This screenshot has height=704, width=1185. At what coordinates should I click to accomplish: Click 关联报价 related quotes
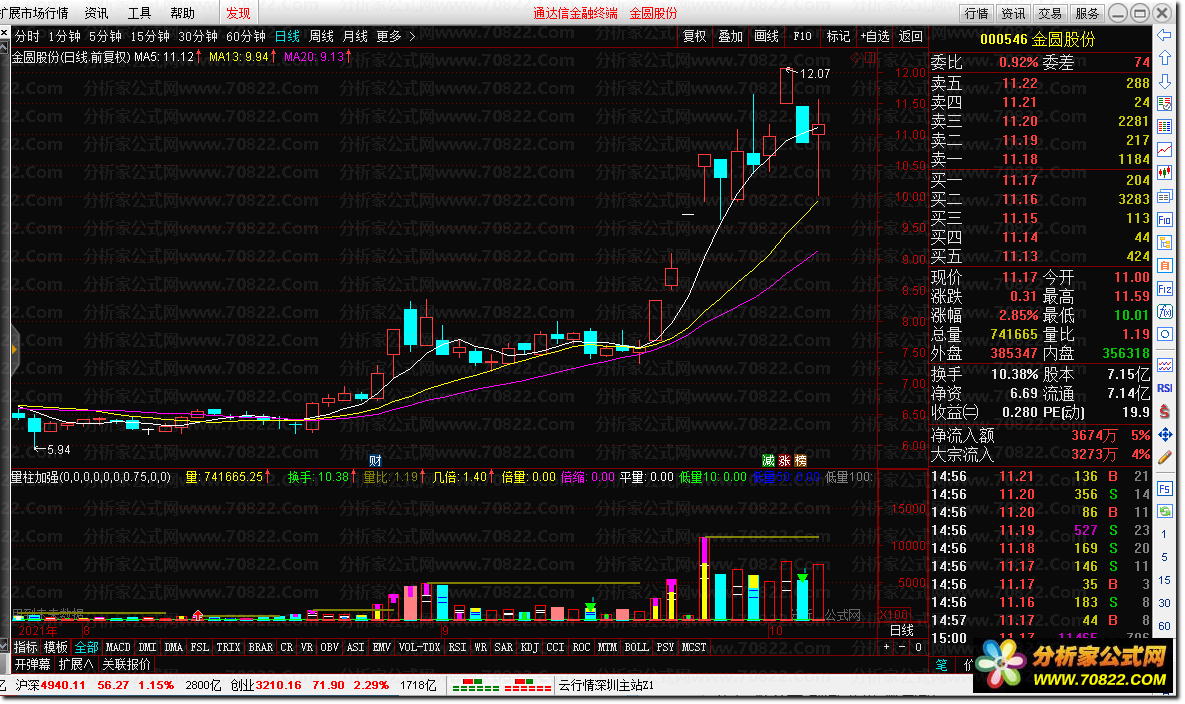(126, 664)
